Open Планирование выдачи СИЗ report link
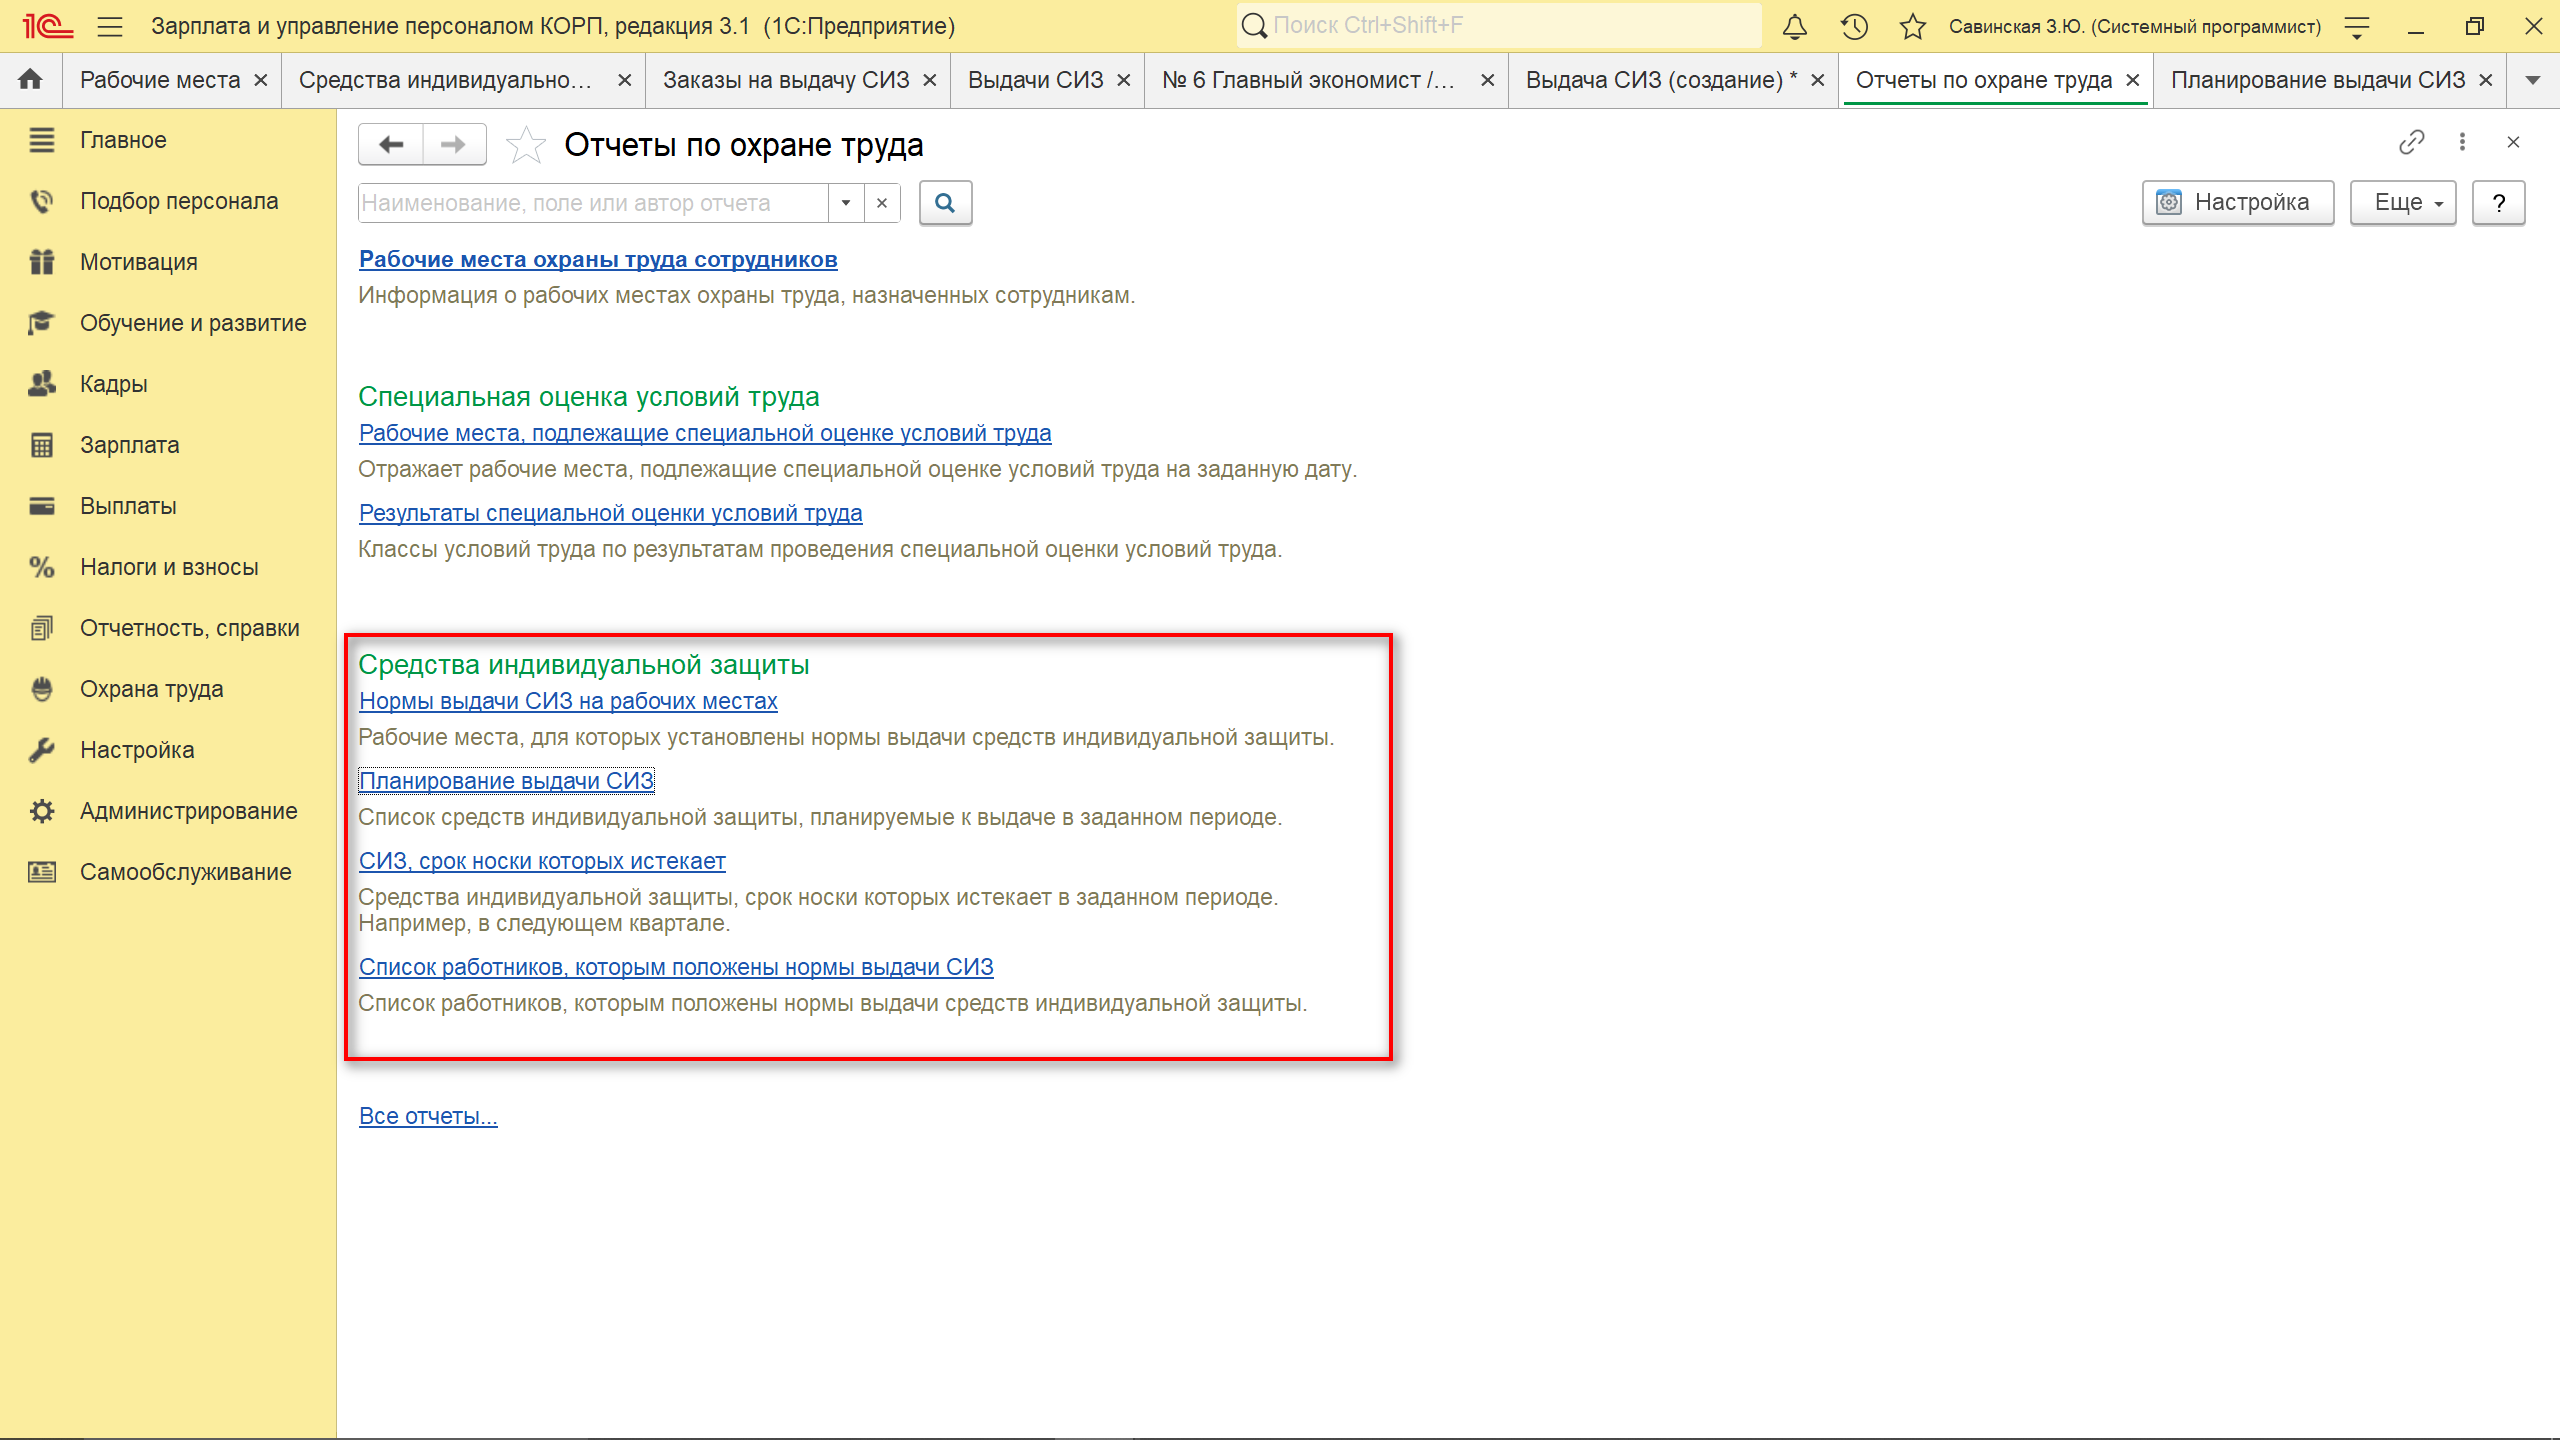 (506, 781)
